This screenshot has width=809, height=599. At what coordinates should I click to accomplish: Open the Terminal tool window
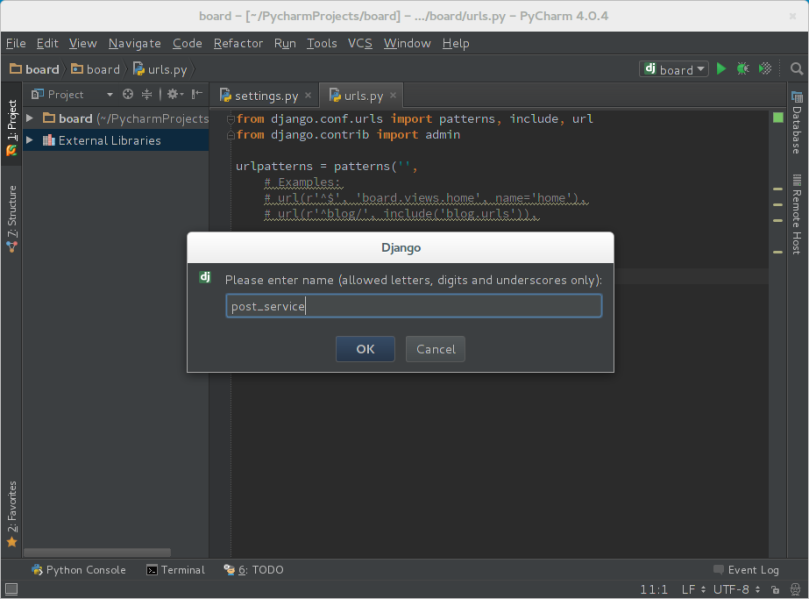176,570
